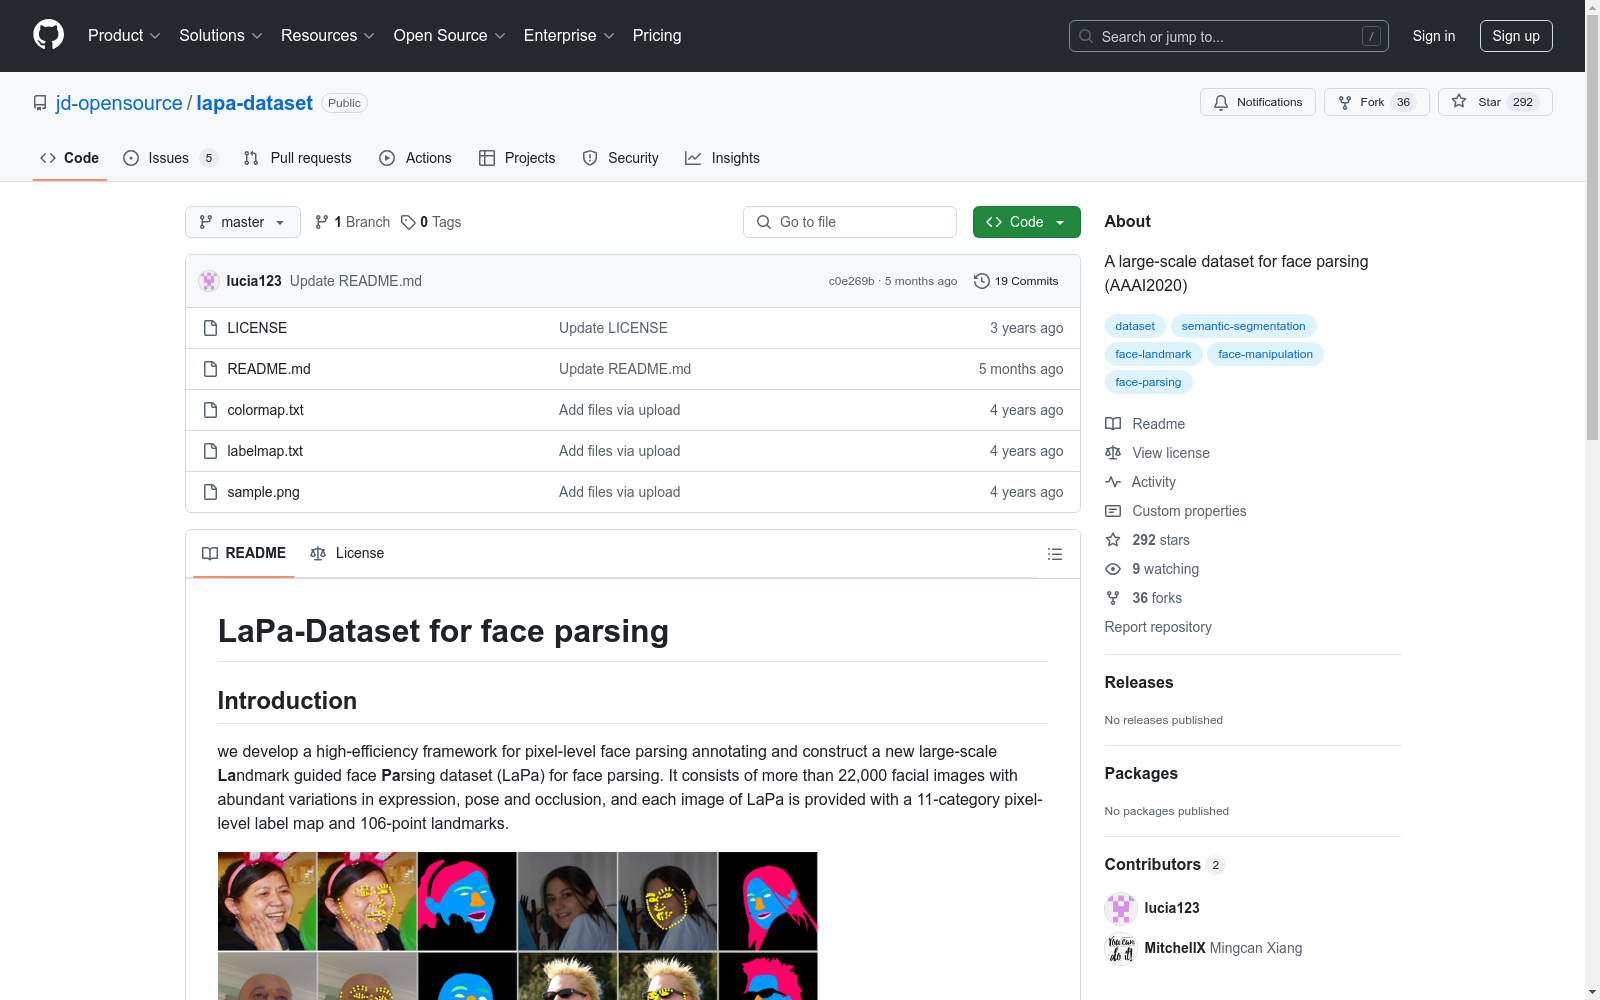Screen dimensions: 1600x1000
Task: Open the Pull requests tab
Action: point(298,158)
